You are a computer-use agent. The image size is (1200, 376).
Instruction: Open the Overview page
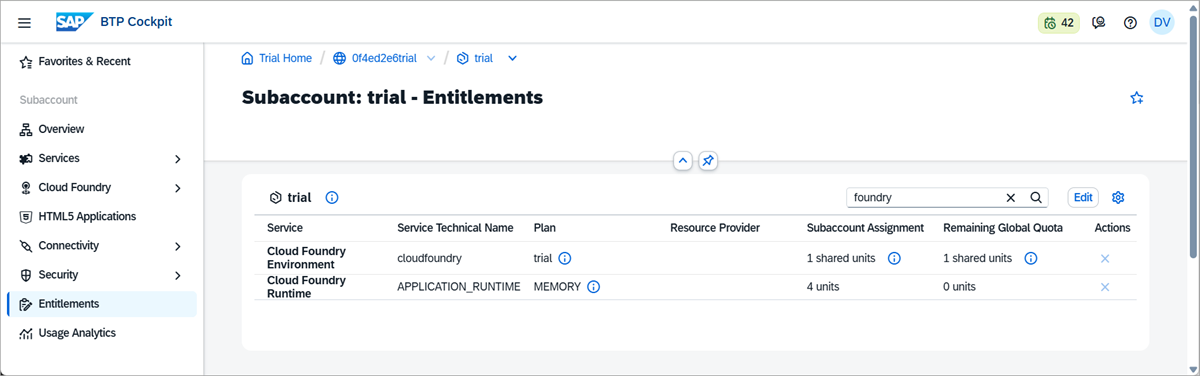pyautogui.click(x=61, y=129)
